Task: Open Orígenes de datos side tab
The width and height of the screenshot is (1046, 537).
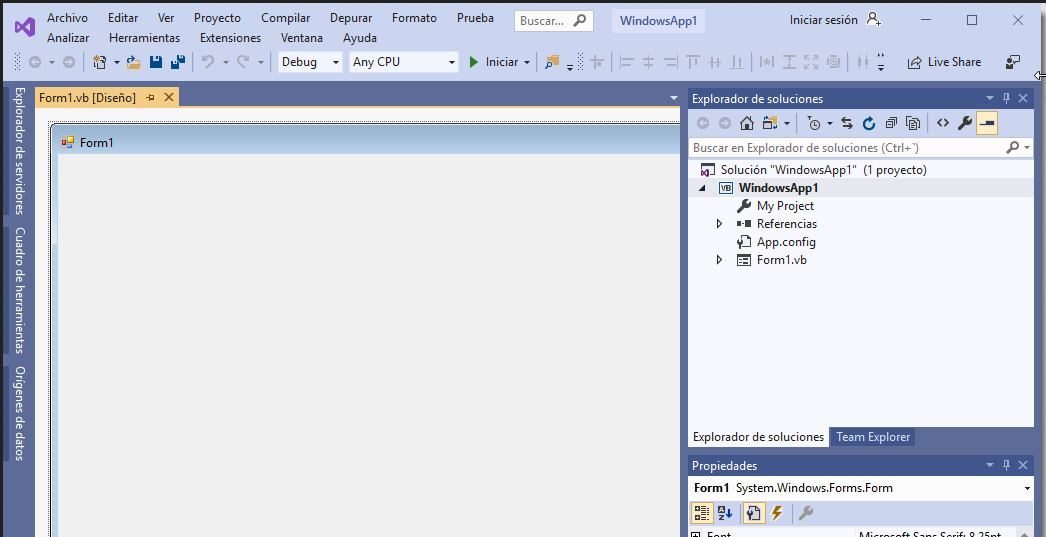Action: (20, 414)
